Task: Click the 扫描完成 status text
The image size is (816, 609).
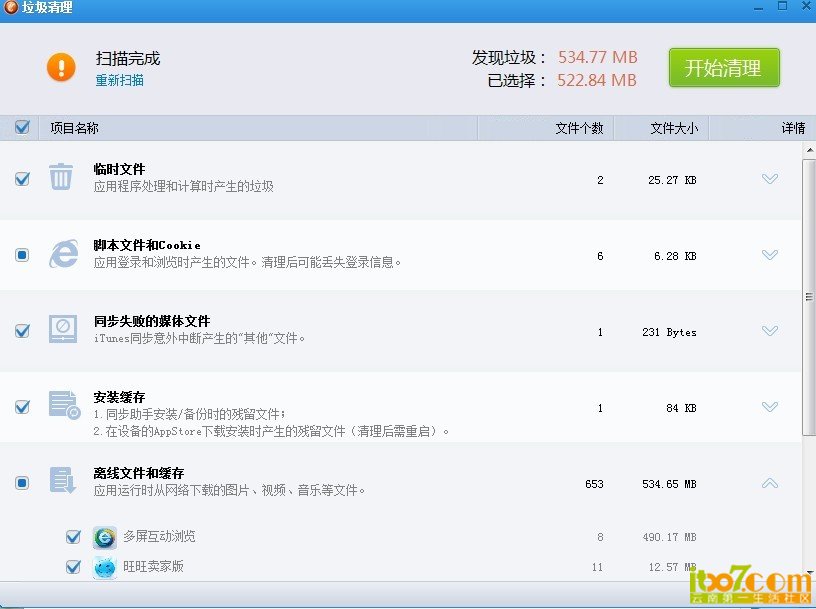Action: pyautogui.click(x=128, y=58)
